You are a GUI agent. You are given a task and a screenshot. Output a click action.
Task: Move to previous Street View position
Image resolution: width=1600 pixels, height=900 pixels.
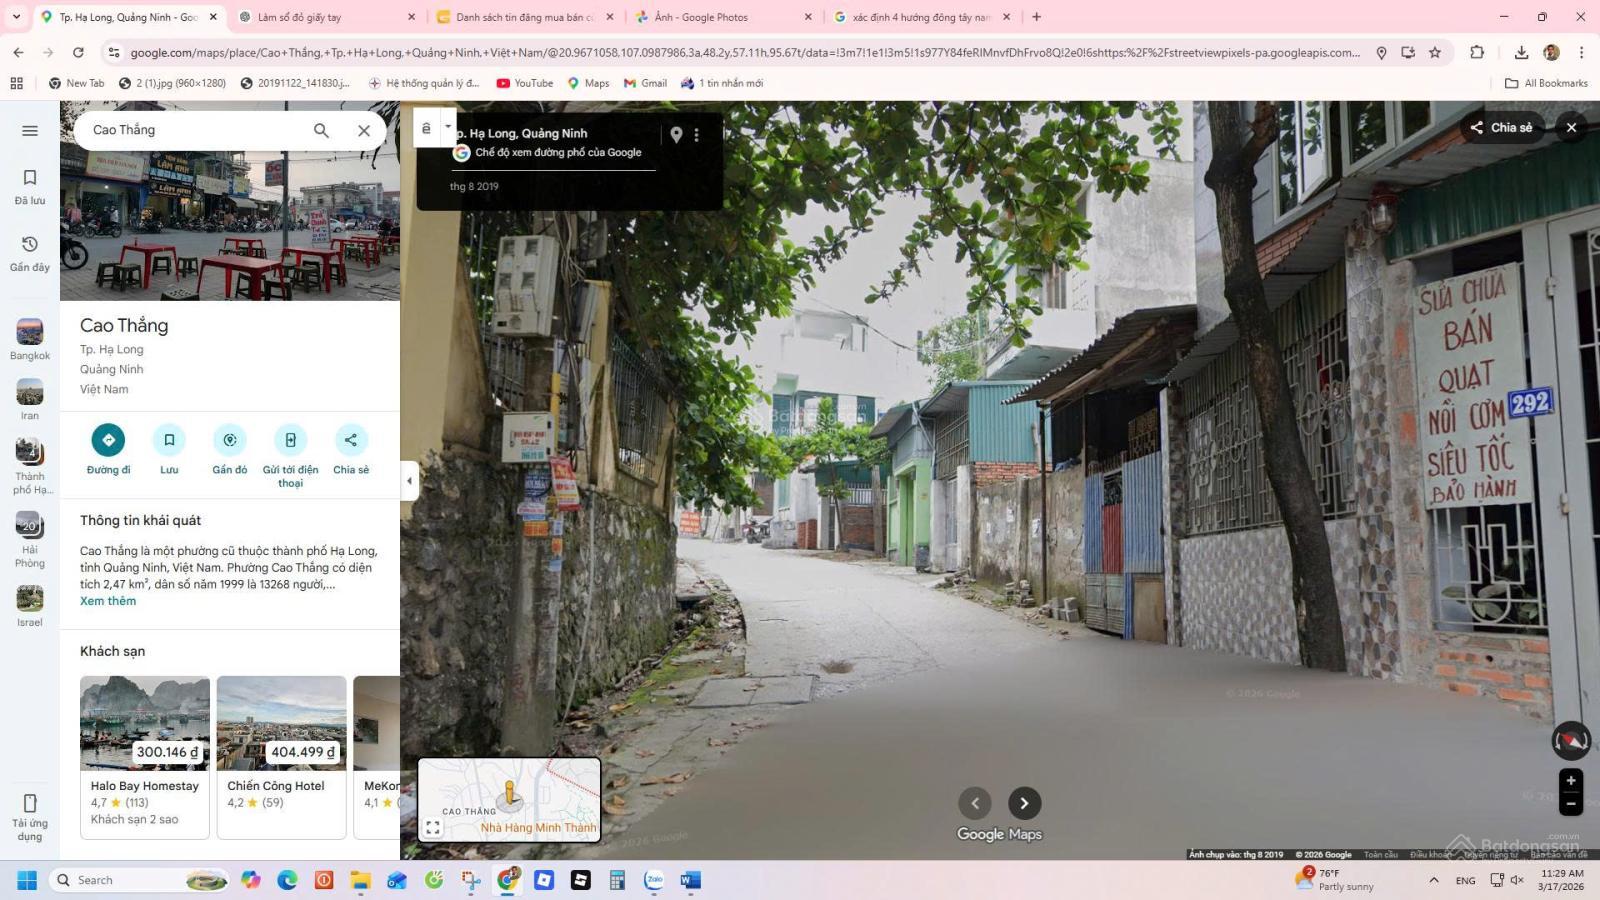(975, 803)
